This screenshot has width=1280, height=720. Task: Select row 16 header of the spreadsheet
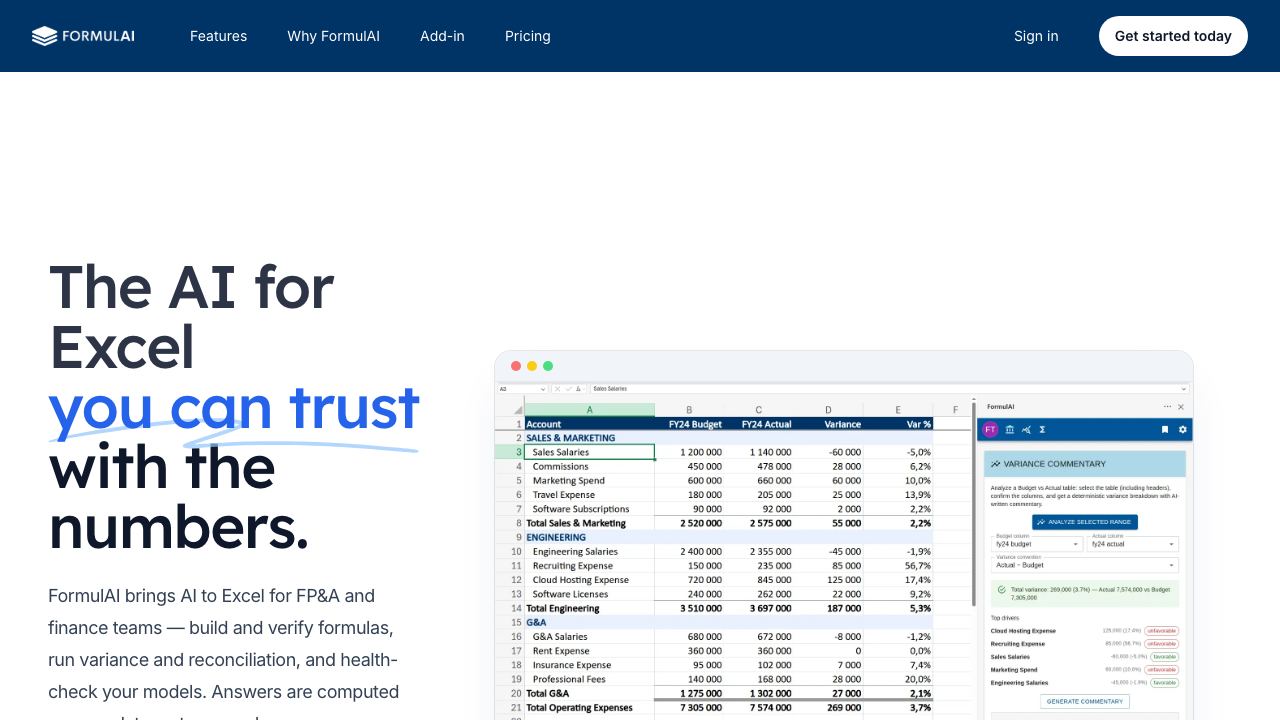509,636
